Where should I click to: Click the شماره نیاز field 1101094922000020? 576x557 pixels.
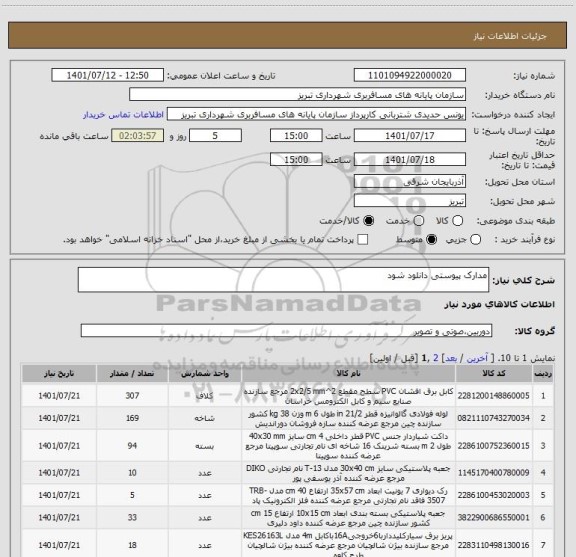tap(410, 75)
